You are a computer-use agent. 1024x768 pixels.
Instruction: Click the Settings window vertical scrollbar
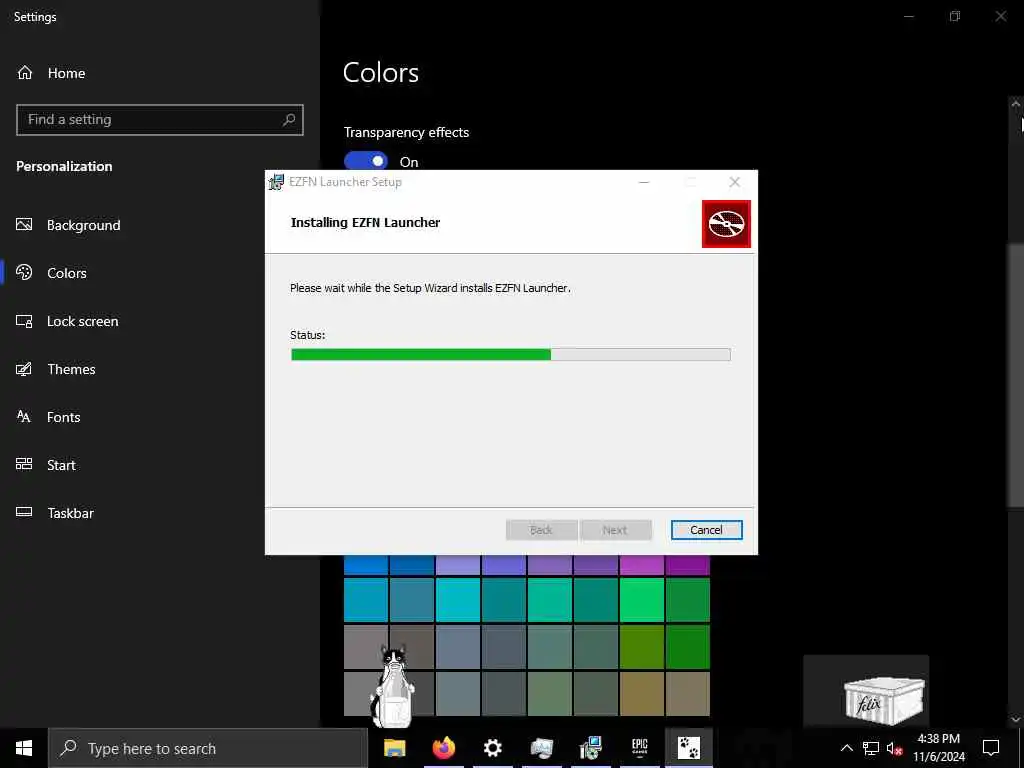[1016, 376]
